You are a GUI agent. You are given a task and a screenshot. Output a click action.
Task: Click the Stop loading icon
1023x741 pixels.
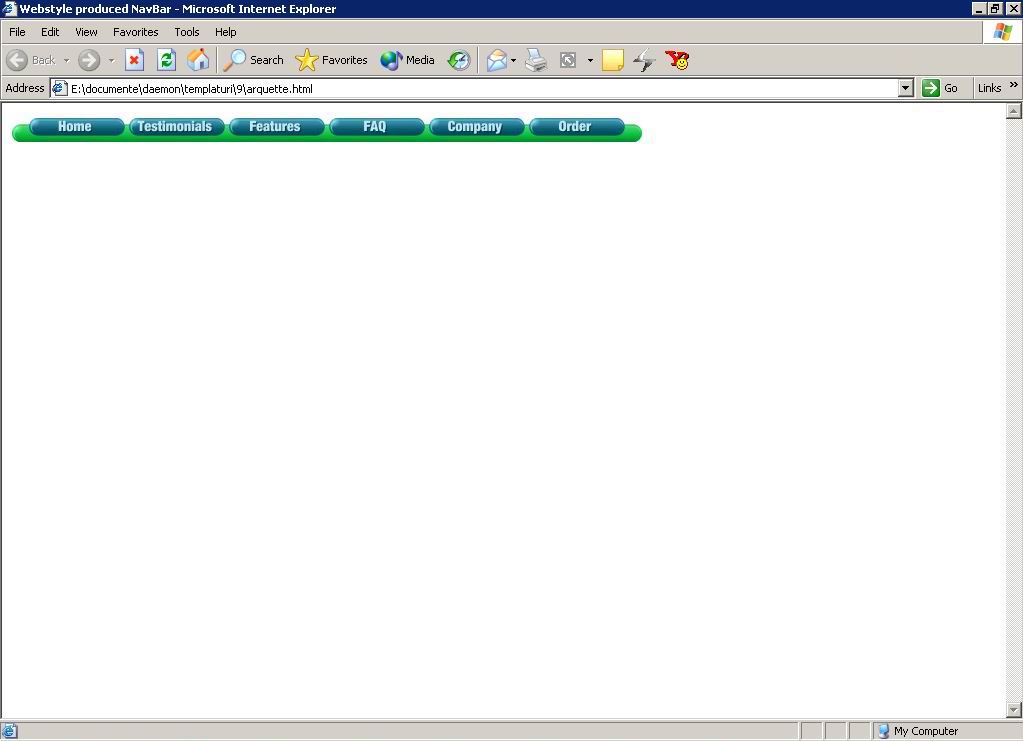[134, 60]
